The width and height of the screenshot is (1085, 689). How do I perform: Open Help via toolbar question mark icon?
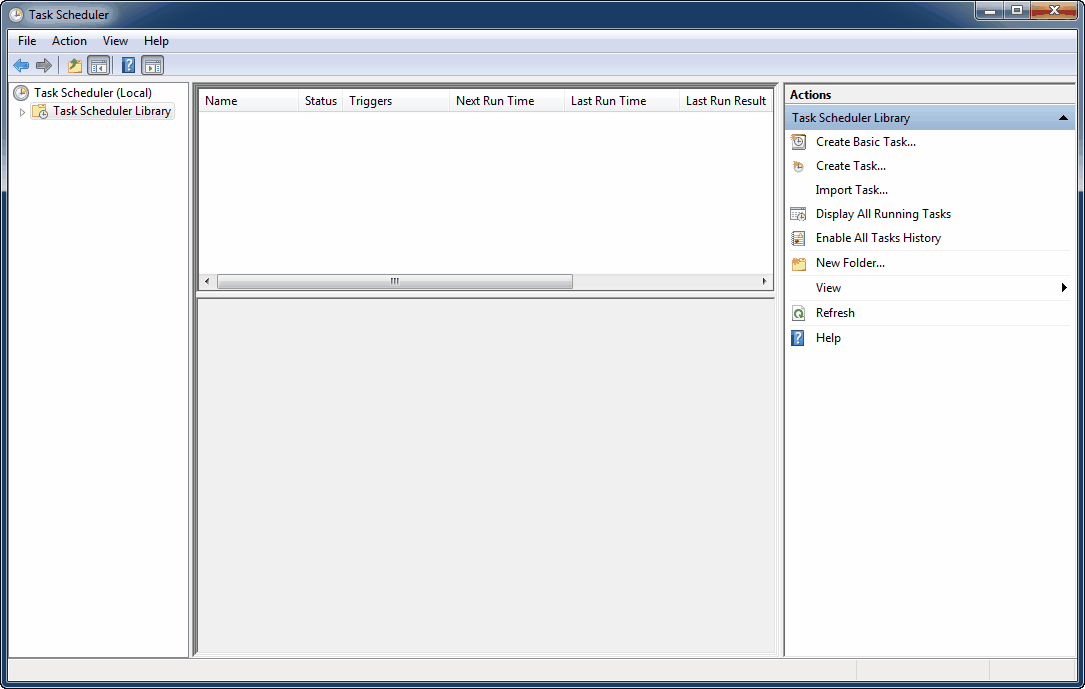click(x=128, y=66)
